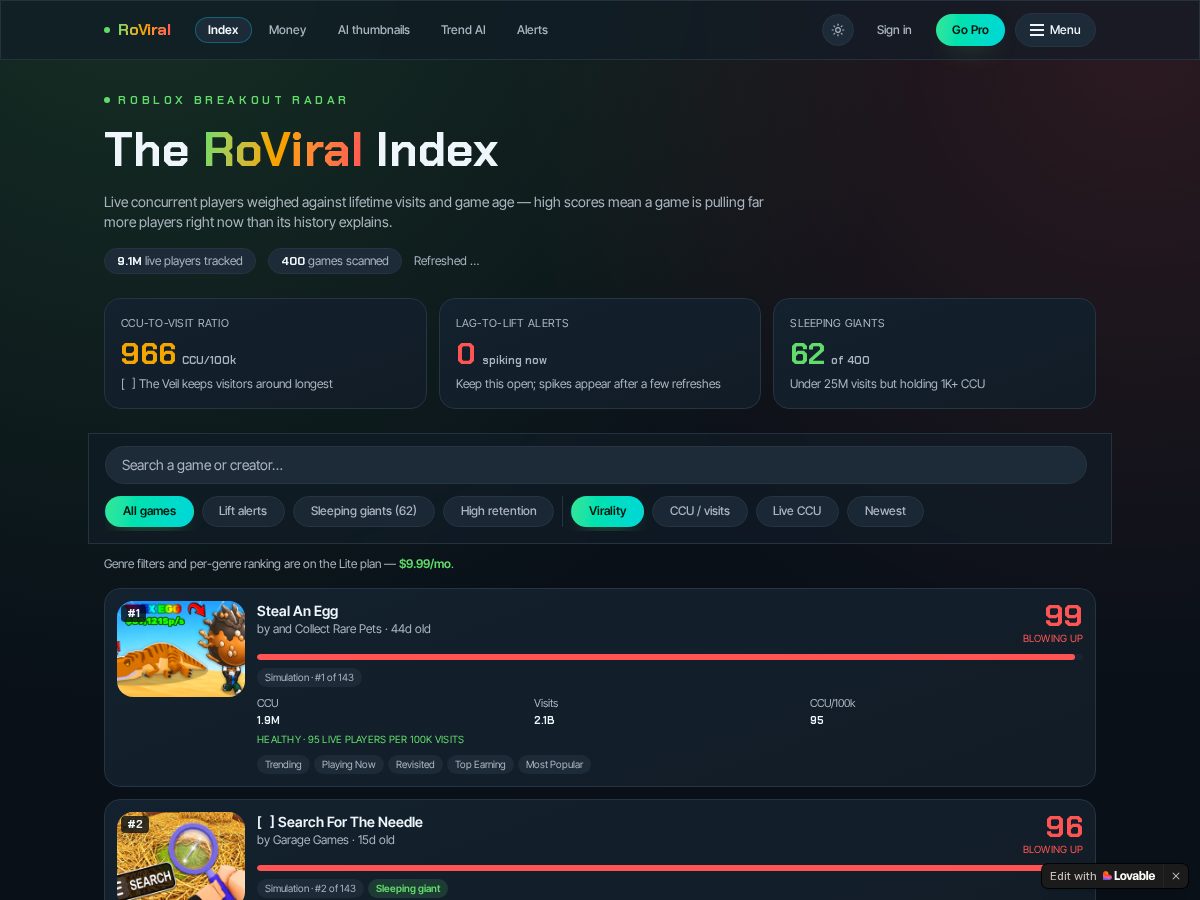Image resolution: width=1200 pixels, height=900 pixels.
Task: Click the #1 rank badge
Action: point(134,613)
